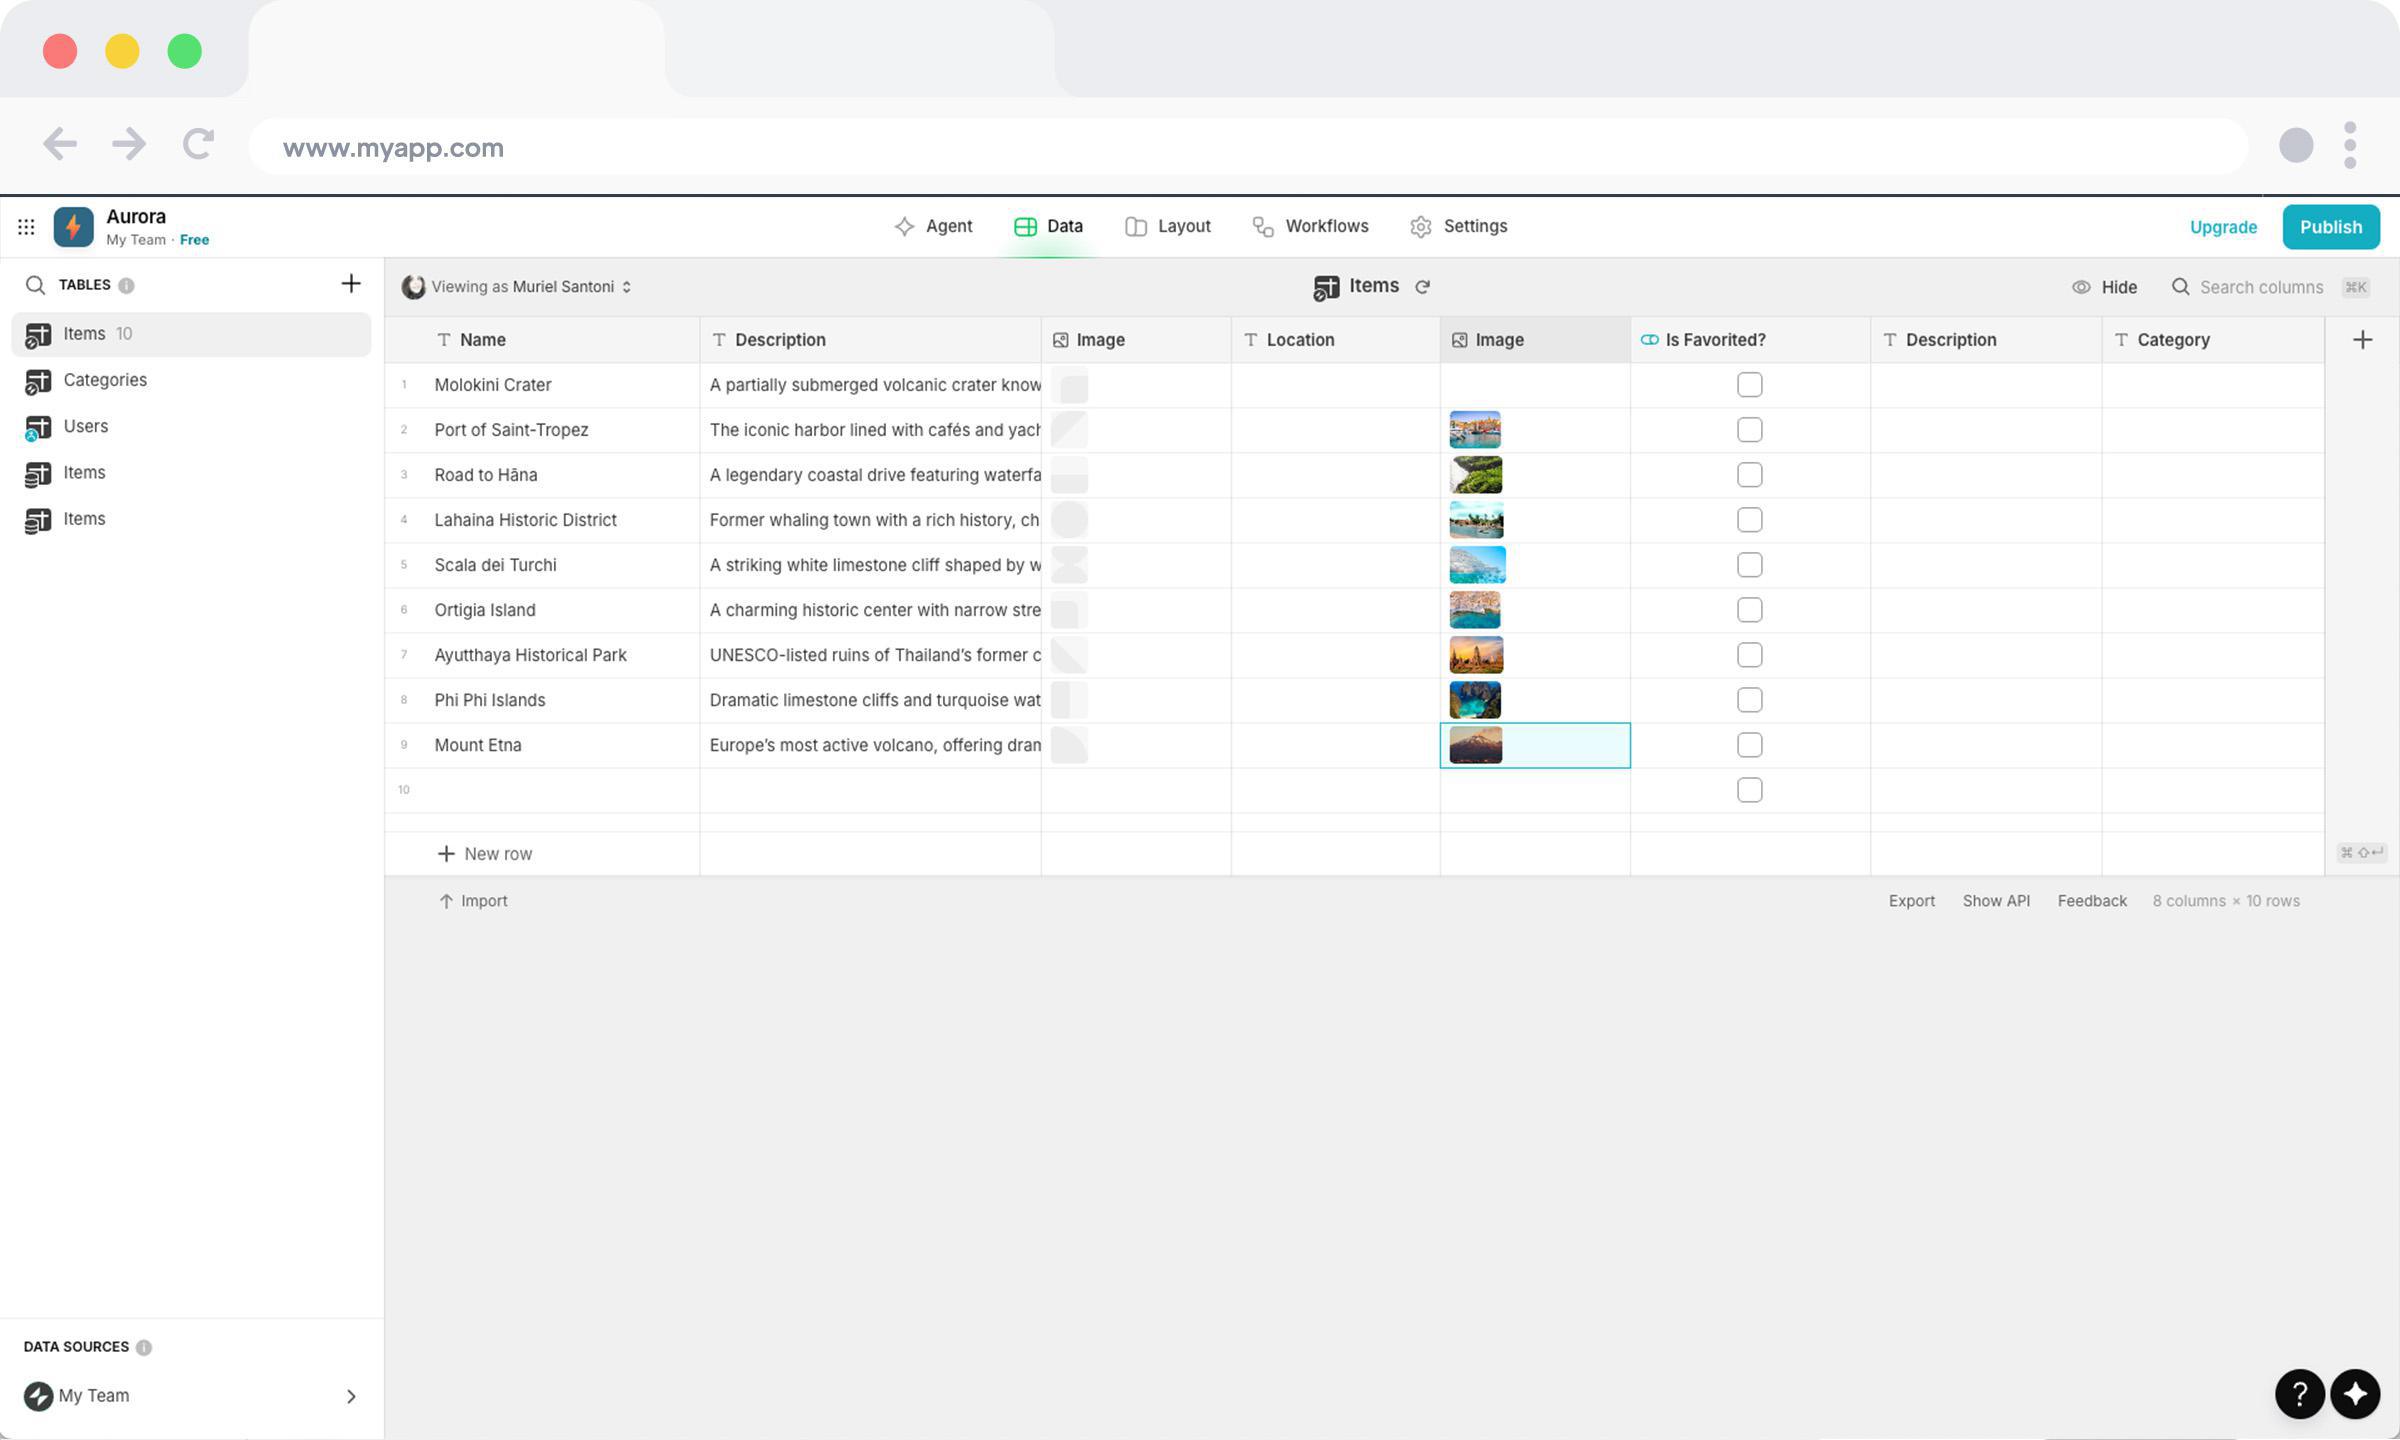This screenshot has width=2400, height=1440.
Task: Open the apps grid menu icon
Action: pos(27,227)
